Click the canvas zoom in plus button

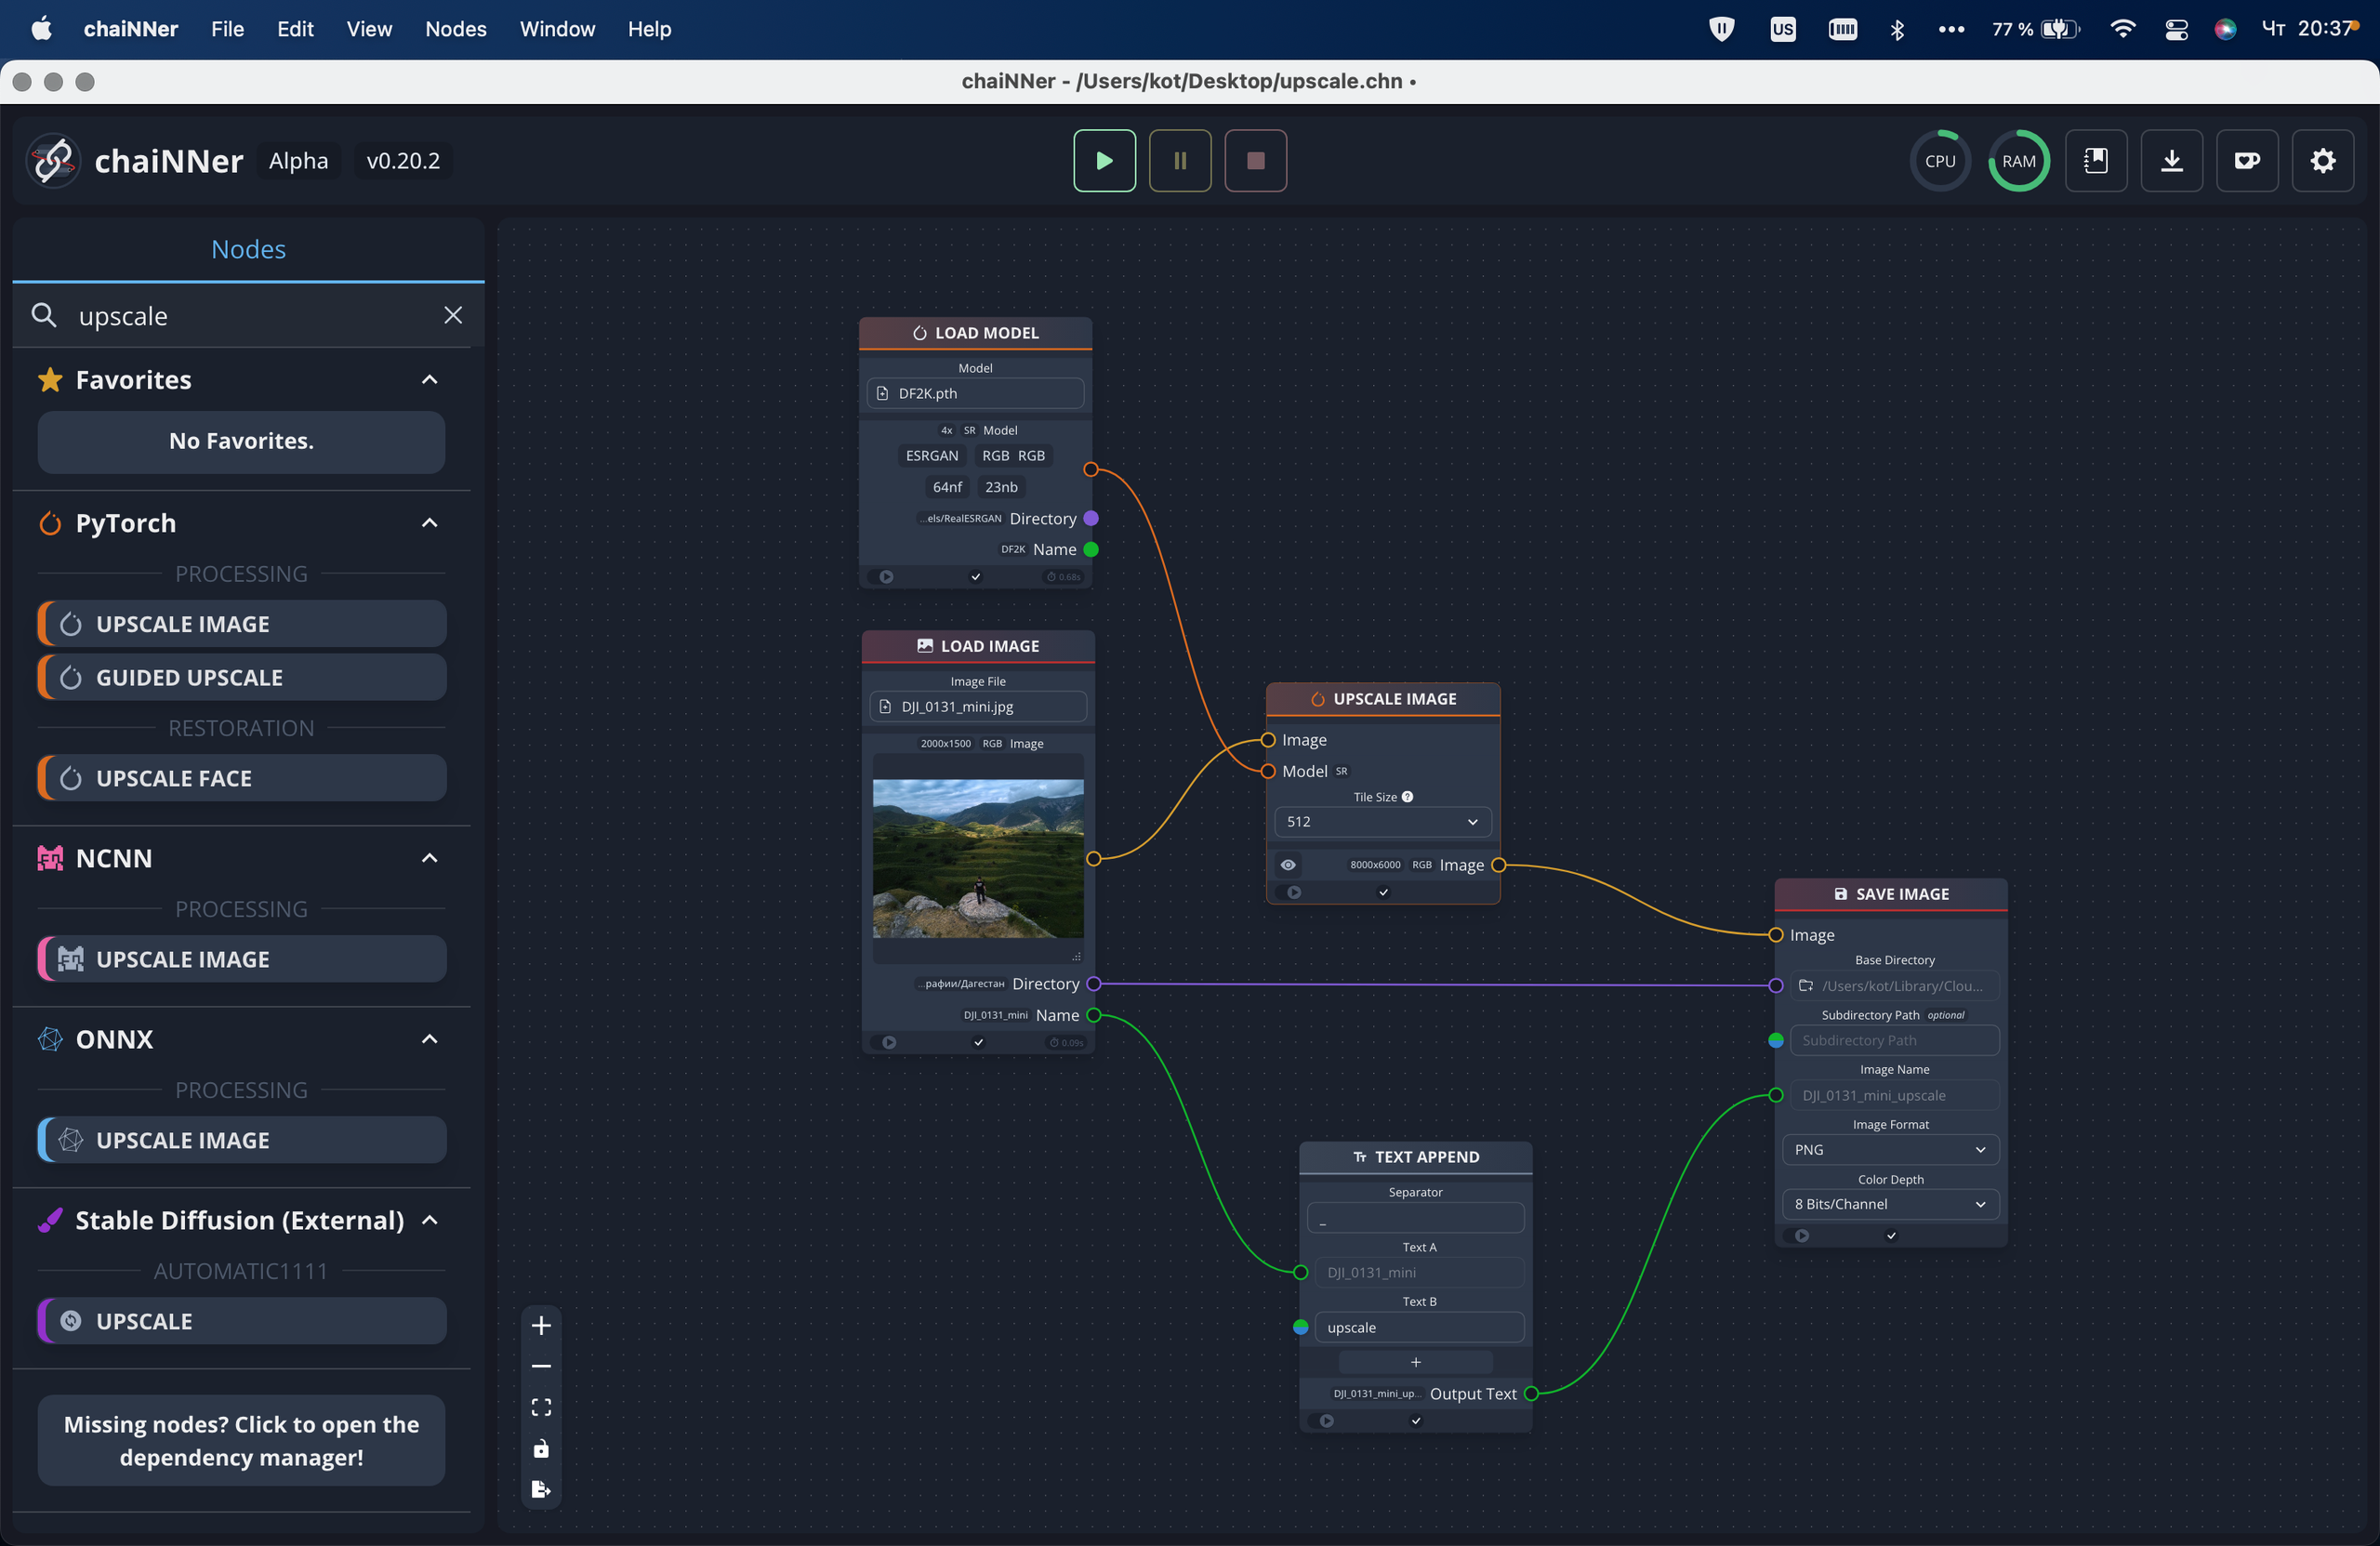click(x=541, y=1325)
